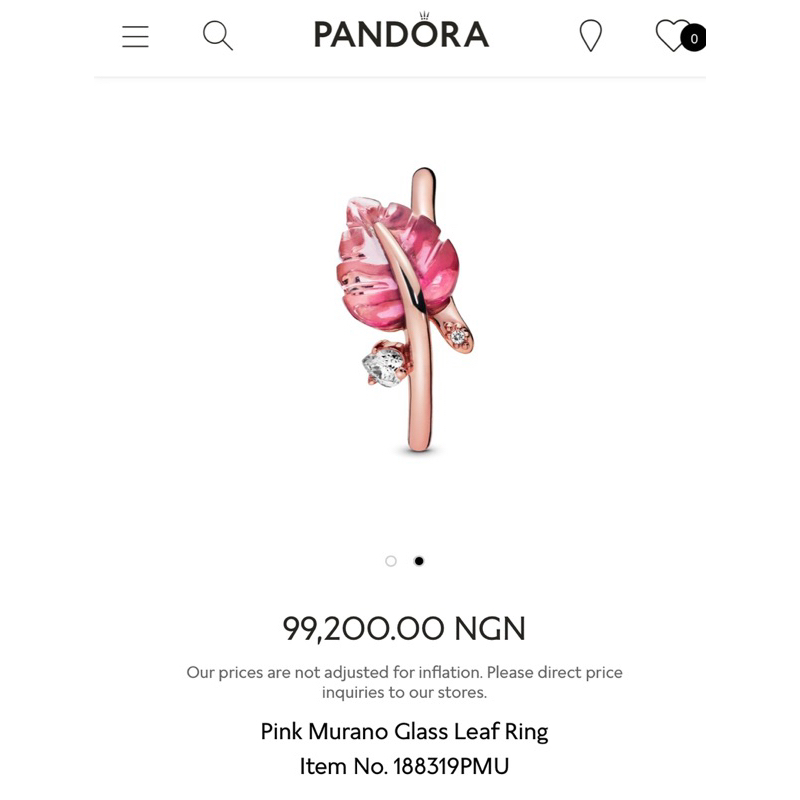
Task: Click the header divider below the navigation bar
Action: 400,76
